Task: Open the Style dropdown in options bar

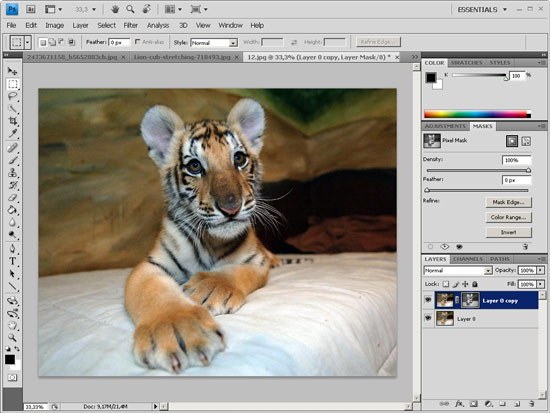Action: point(214,43)
